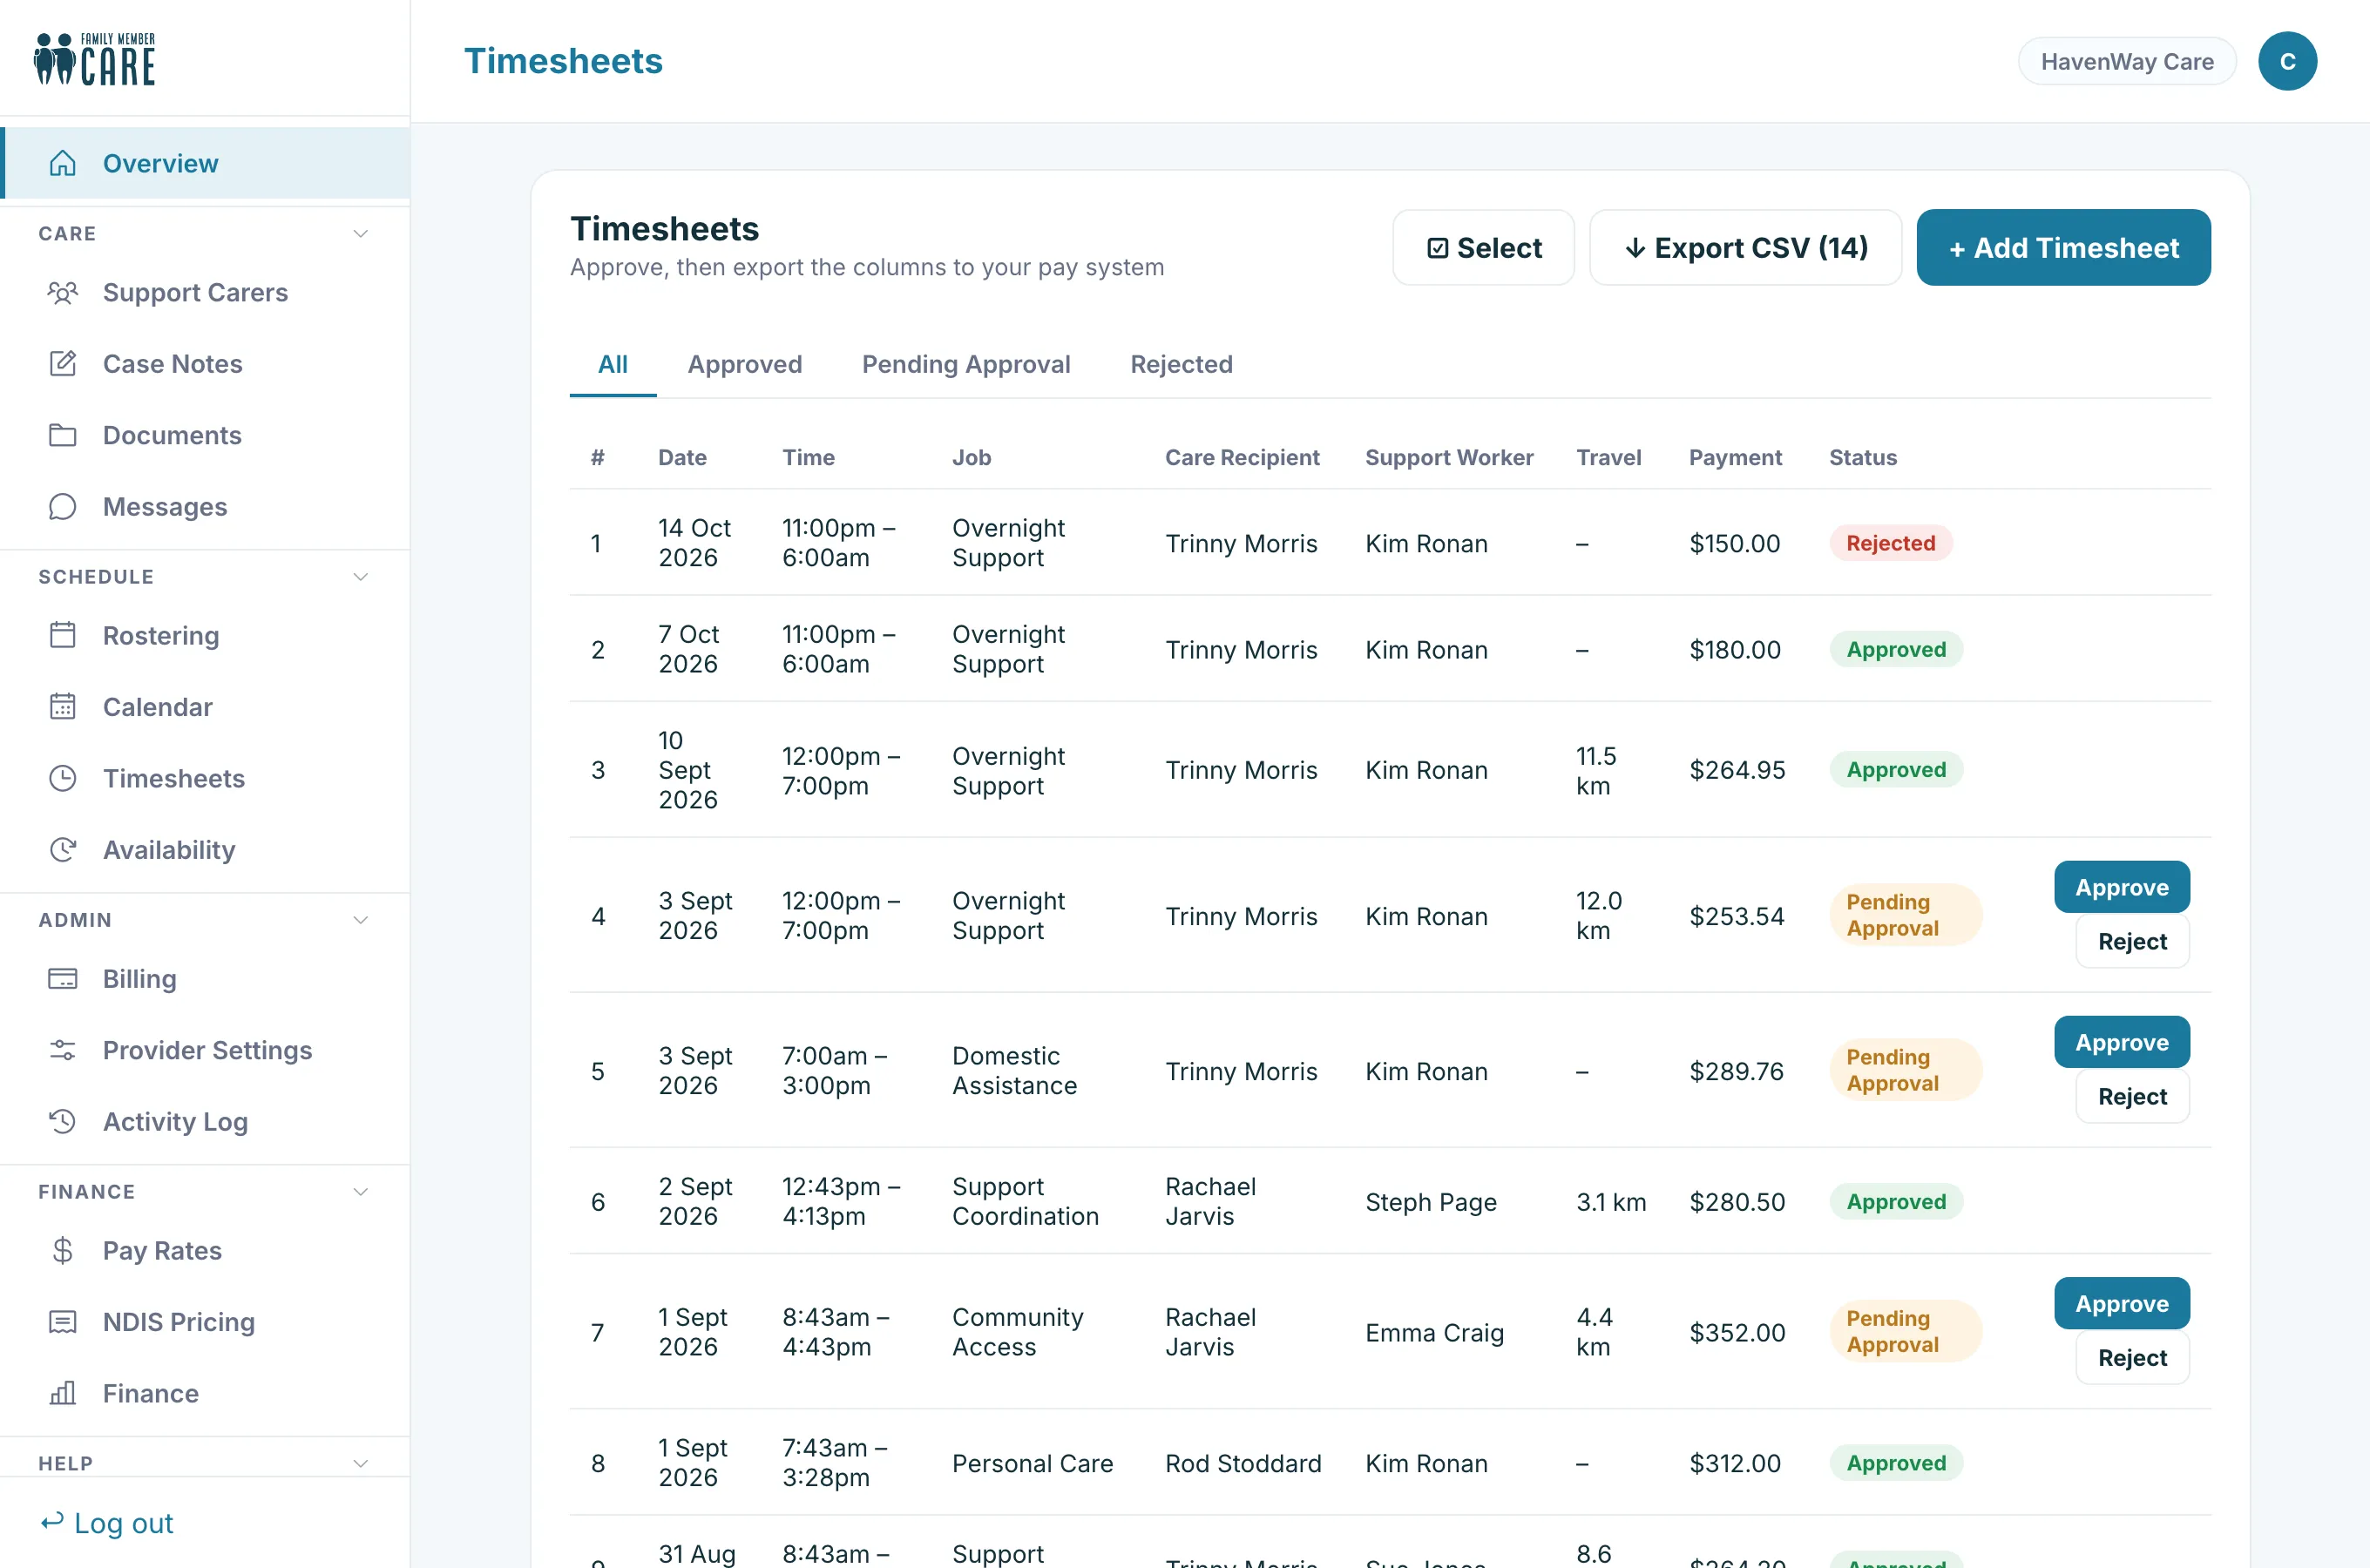Click the Select button
Viewport: 2370px width, 1568px height.
point(1483,247)
